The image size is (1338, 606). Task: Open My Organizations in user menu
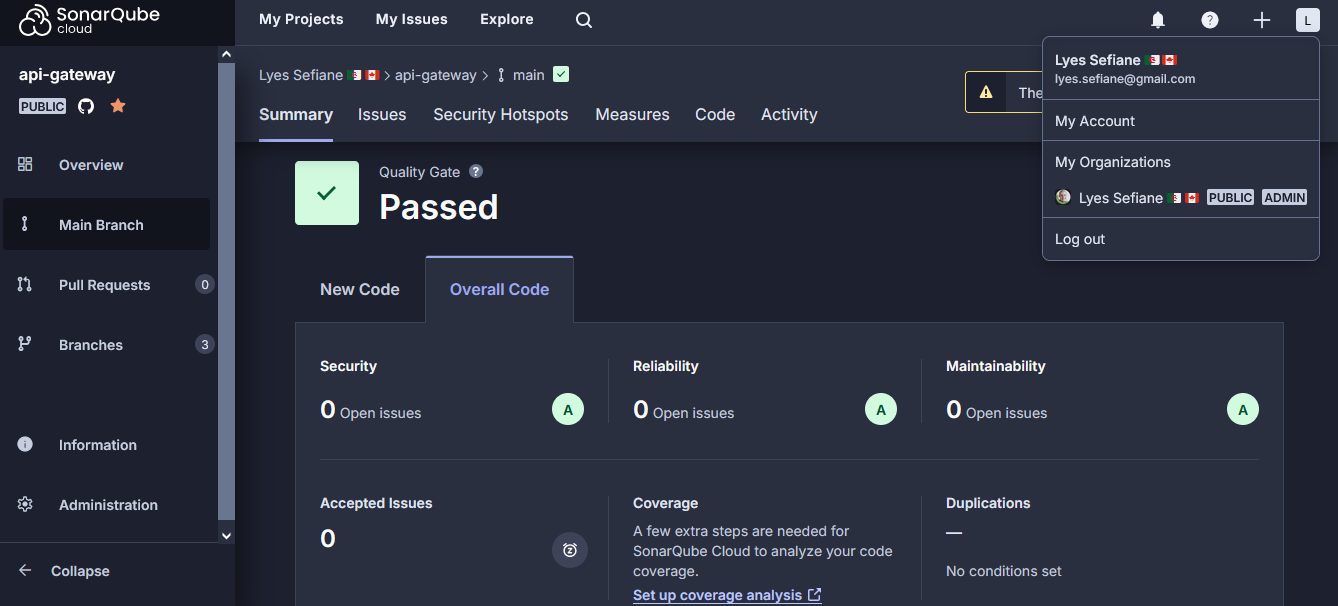[x=1113, y=162]
